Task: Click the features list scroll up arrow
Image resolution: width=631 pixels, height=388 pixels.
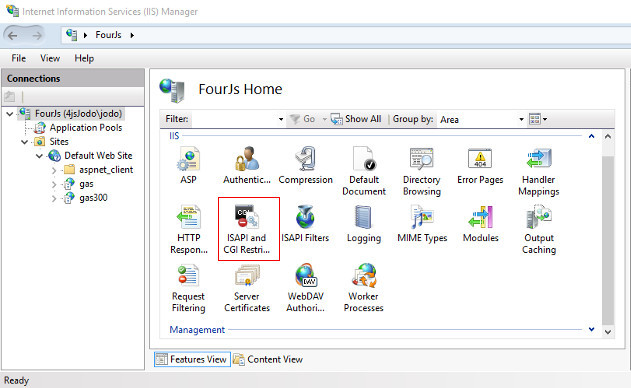Action: pyautogui.click(x=608, y=137)
